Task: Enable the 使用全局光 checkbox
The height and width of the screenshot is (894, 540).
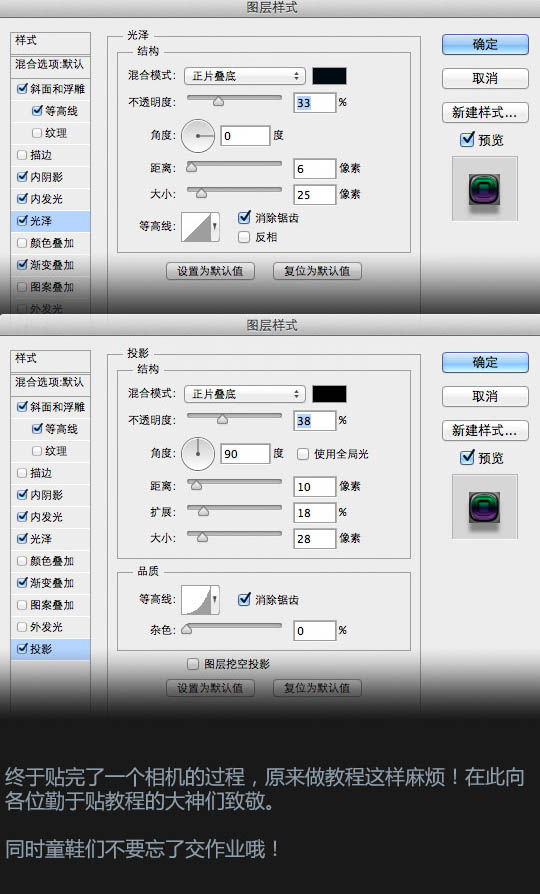Action: 303,454
